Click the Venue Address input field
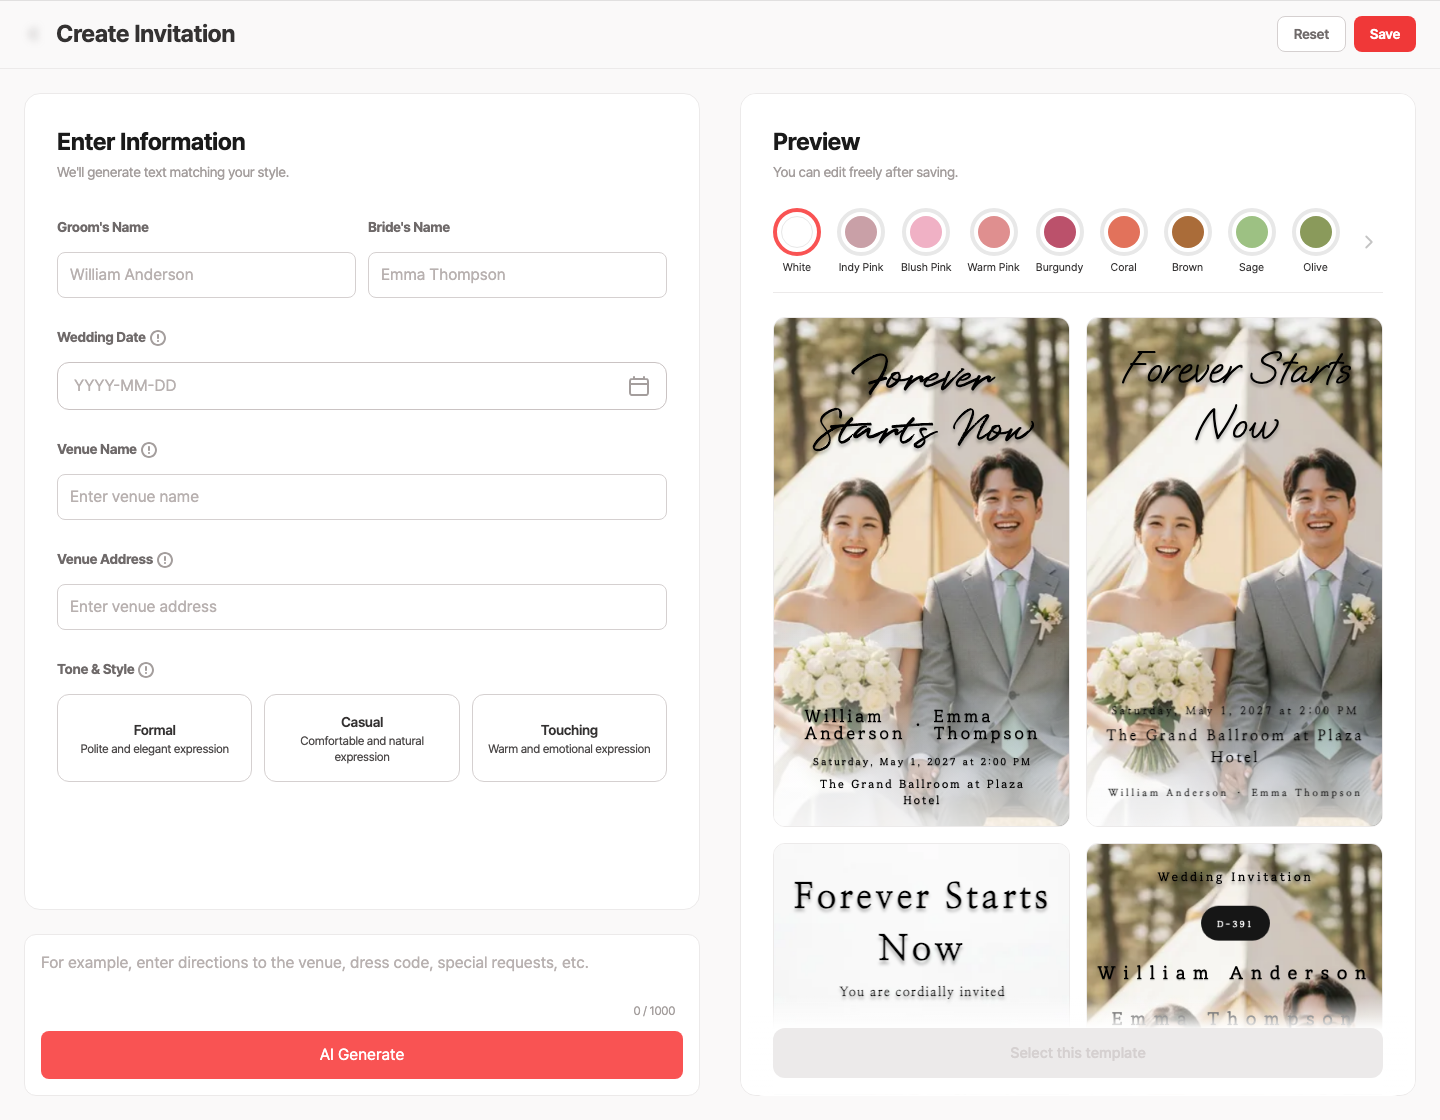The width and height of the screenshot is (1440, 1120). (362, 607)
